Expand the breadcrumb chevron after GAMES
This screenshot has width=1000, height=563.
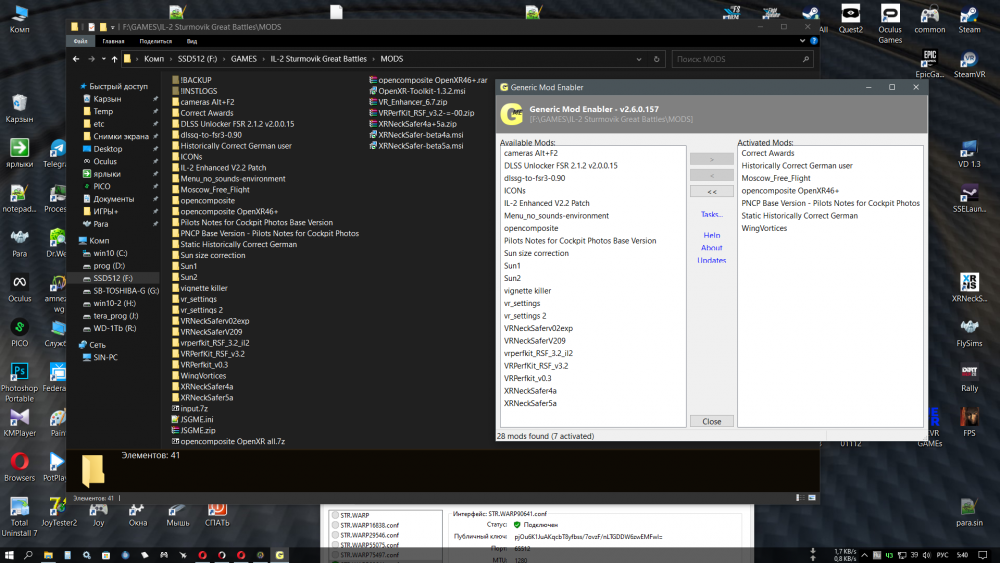tap(263, 59)
